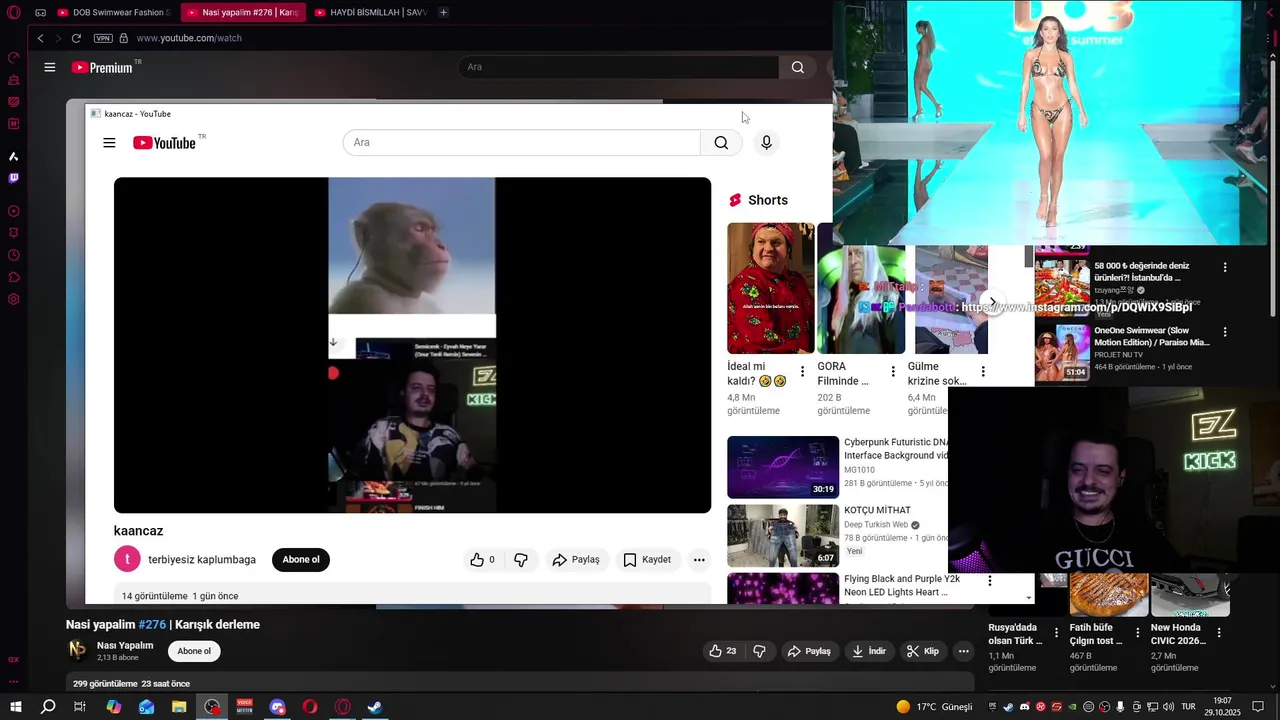Save the kaancaz video with Kaydet

pos(647,560)
